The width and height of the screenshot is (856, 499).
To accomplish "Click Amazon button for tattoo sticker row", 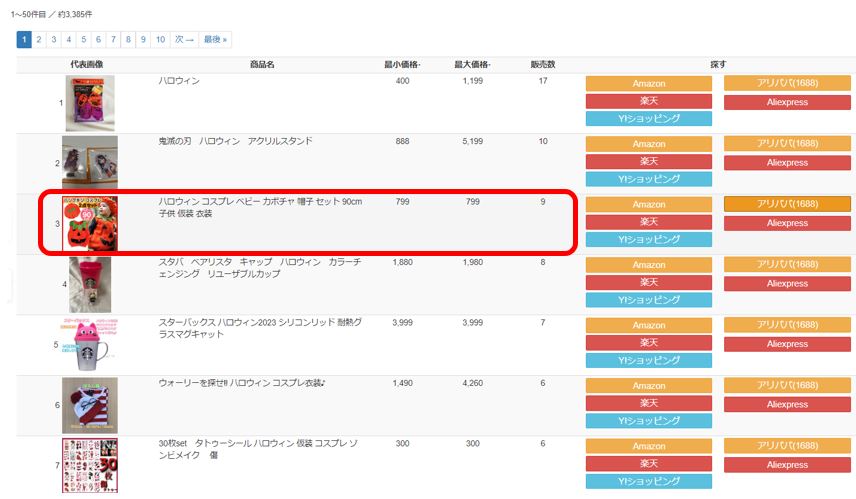I will [x=648, y=446].
